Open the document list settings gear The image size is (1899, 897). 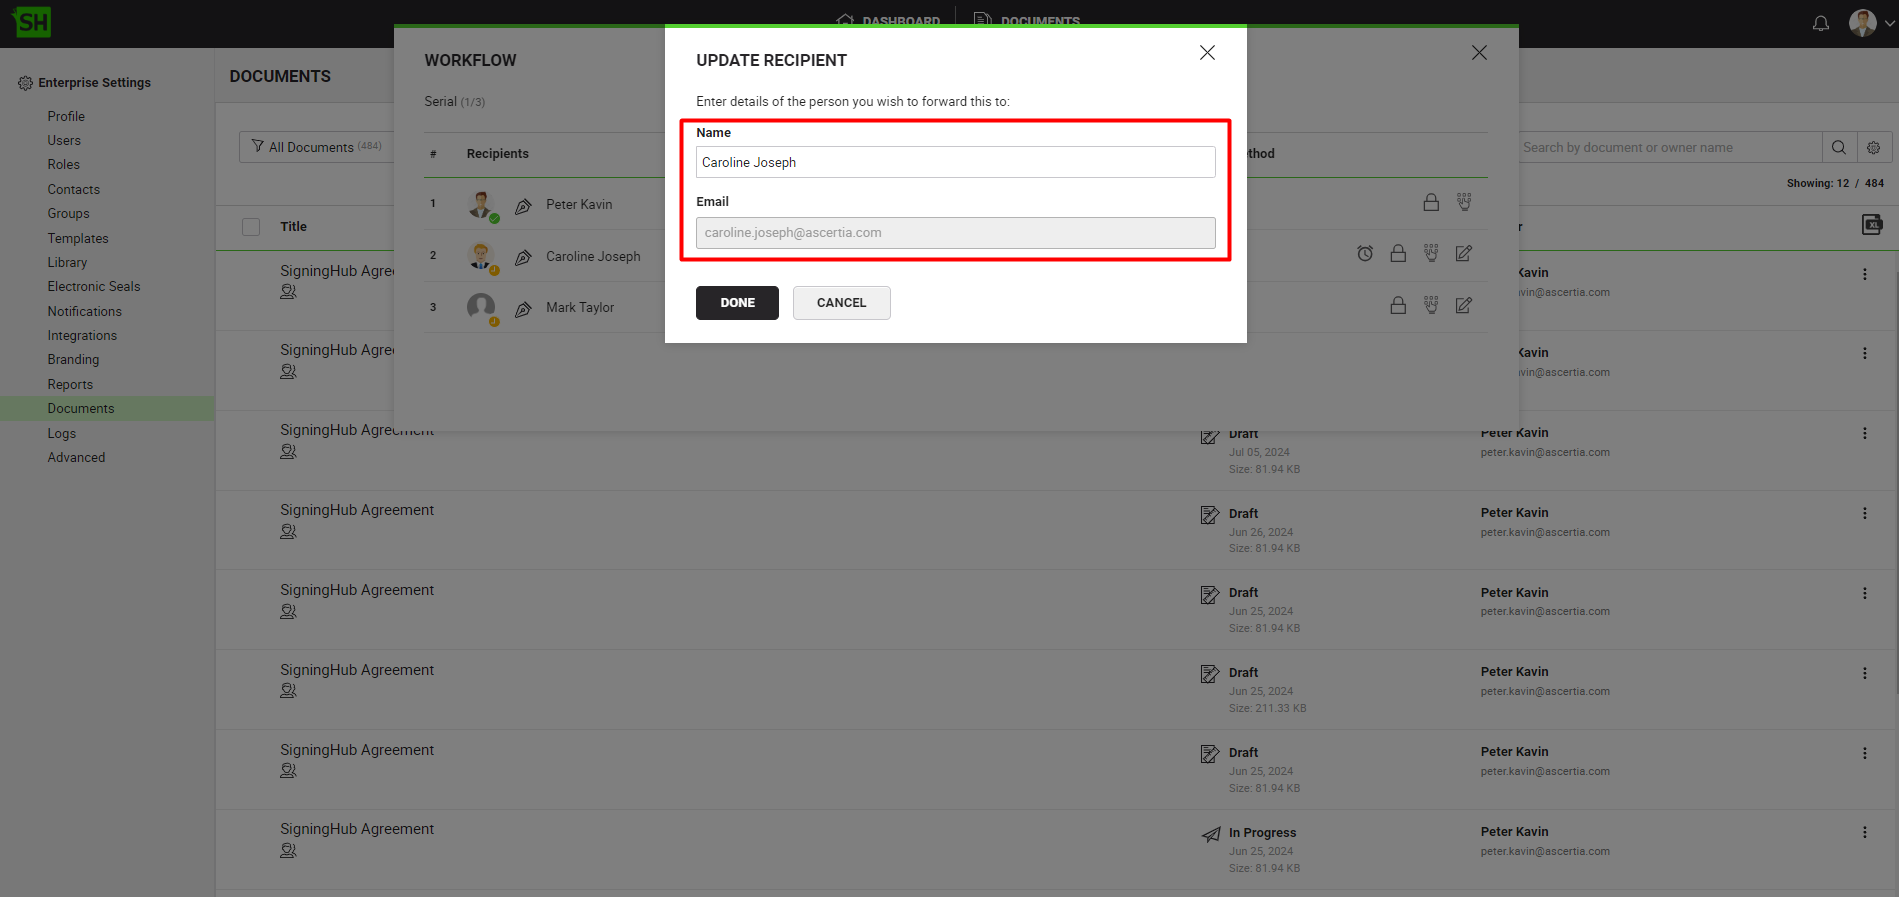pyautogui.click(x=1874, y=148)
